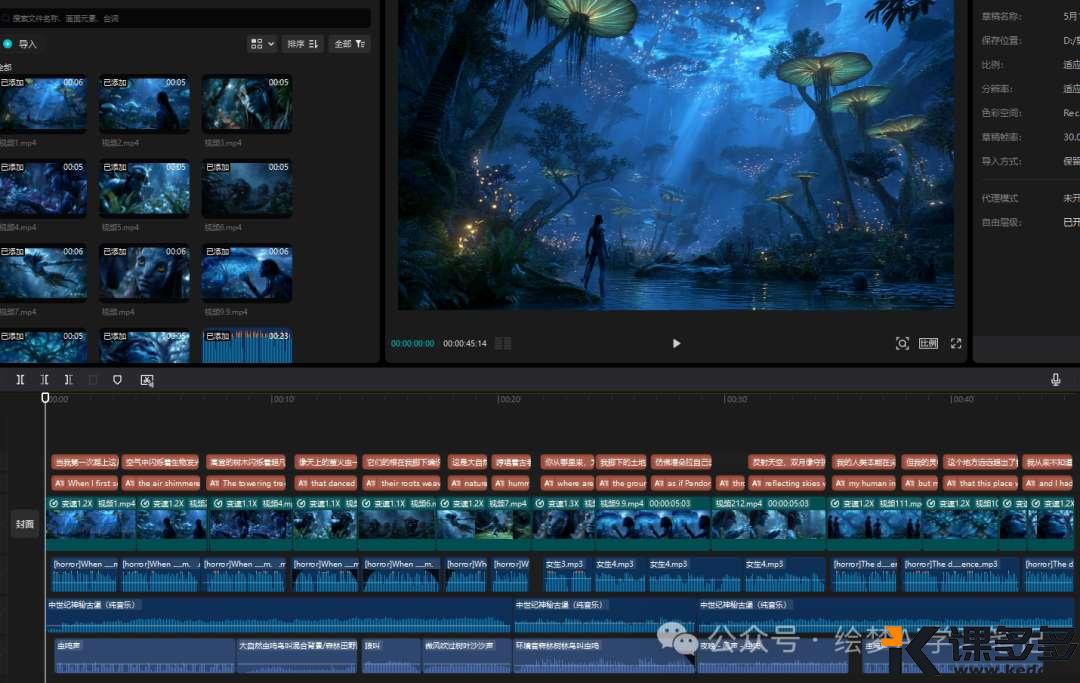Click the 00:20 mark on timeline ruler
This screenshot has width=1080, height=683.
pos(509,399)
